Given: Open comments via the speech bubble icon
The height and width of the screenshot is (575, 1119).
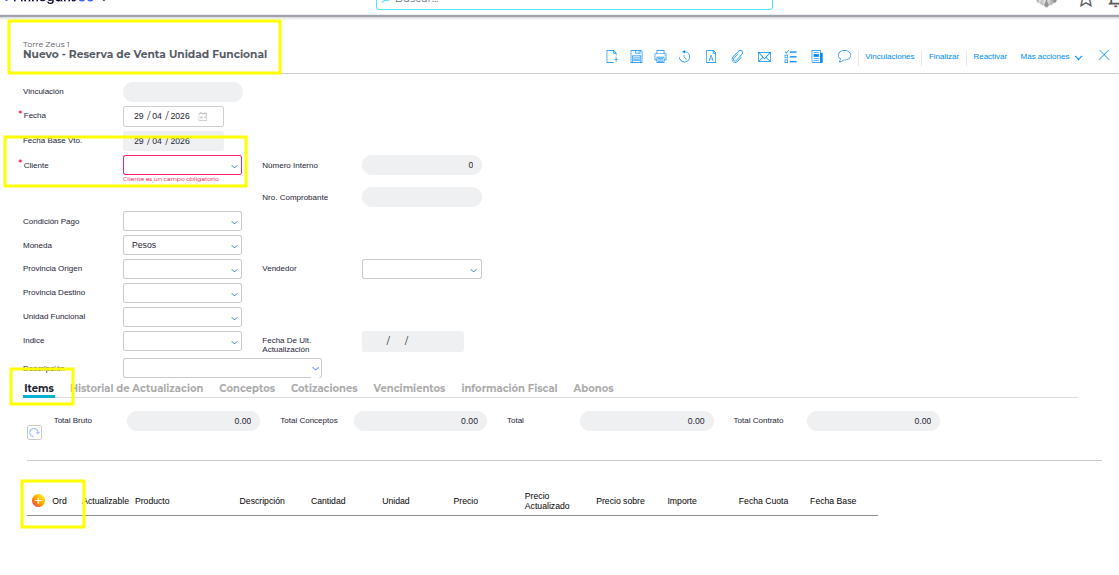Looking at the screenshot, I should tap(844, 56).
